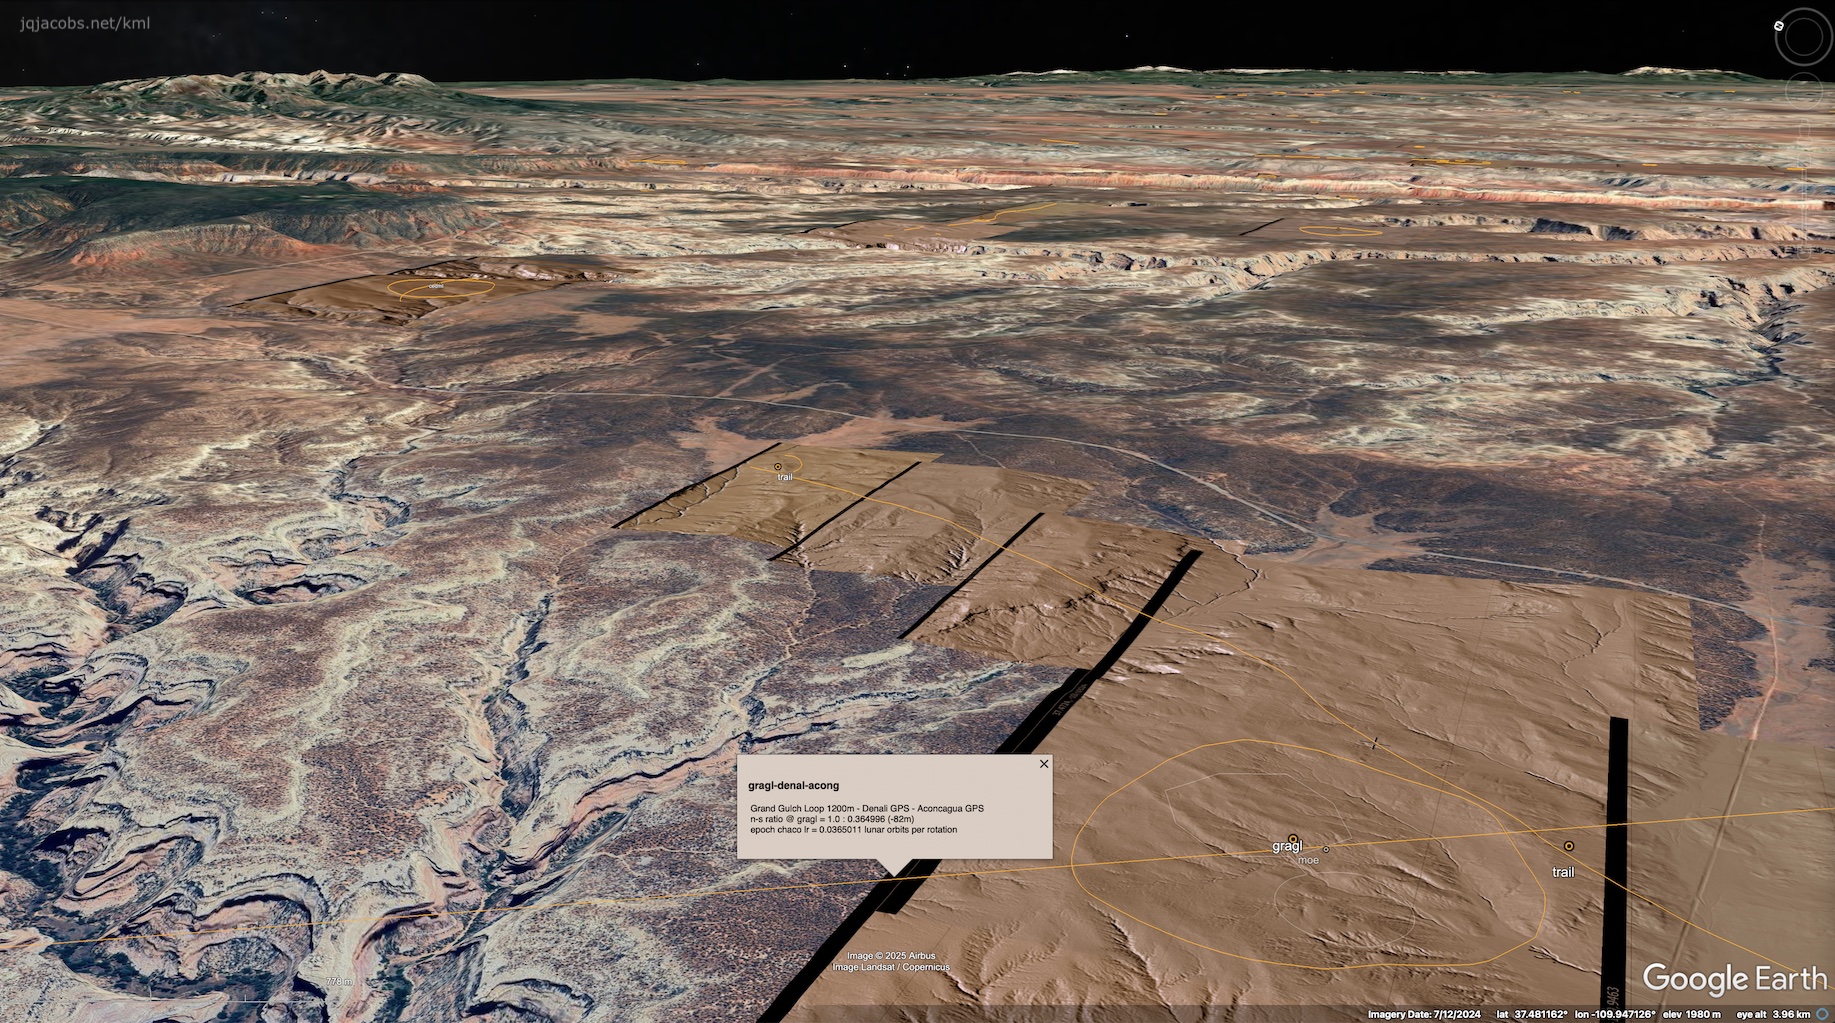The height and width of the screenshot is (1023, 1835).
Task: Click the Google Earth logo
Action: (x=1734, y=979)
